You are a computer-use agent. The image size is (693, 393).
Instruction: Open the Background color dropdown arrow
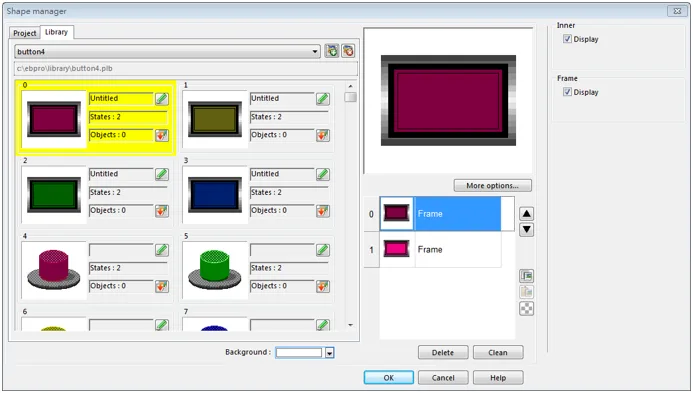pos(329,353)
